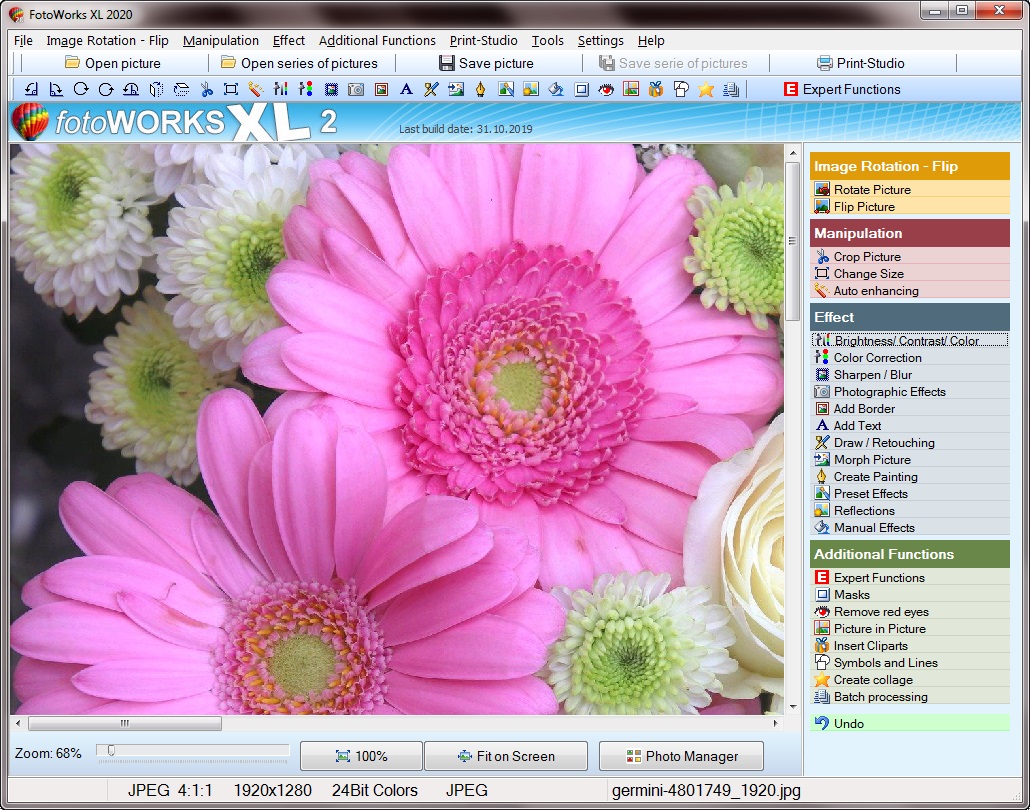Click the horizontal scrollbar right arrow

776,723
